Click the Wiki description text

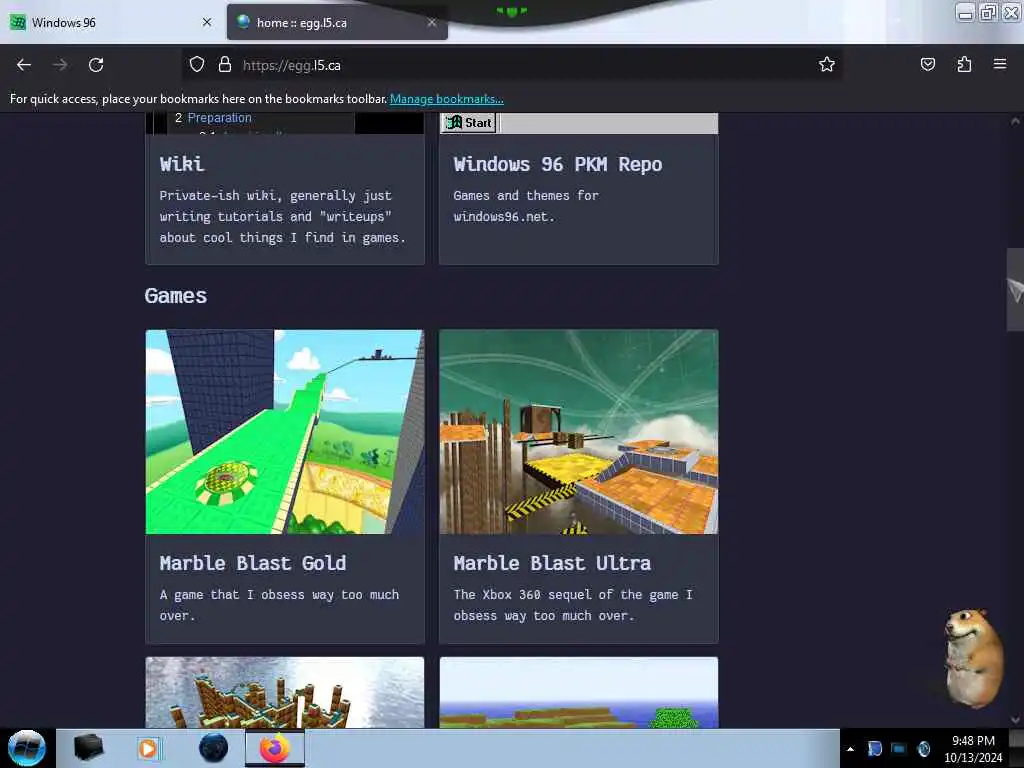click(x=282, y=216)
